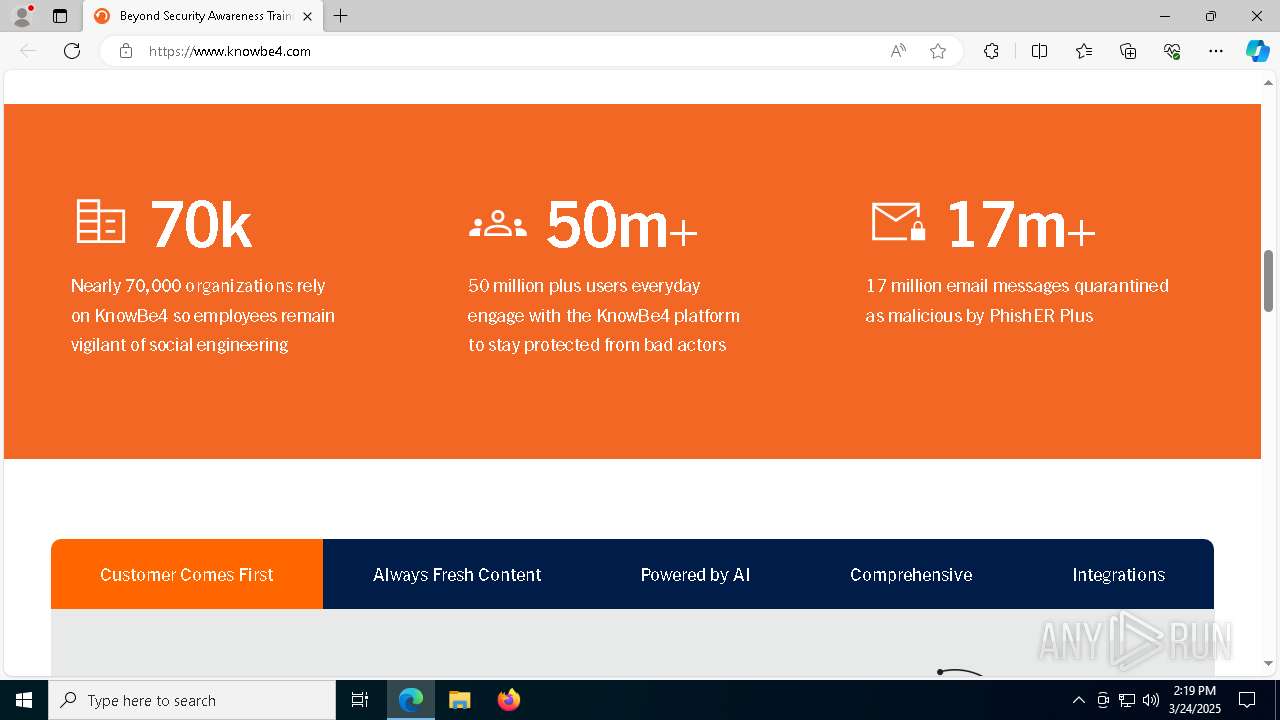Screen dimensions: 1280x720
Task: Open the Collections icon
Action: (x=1128, y=51)
